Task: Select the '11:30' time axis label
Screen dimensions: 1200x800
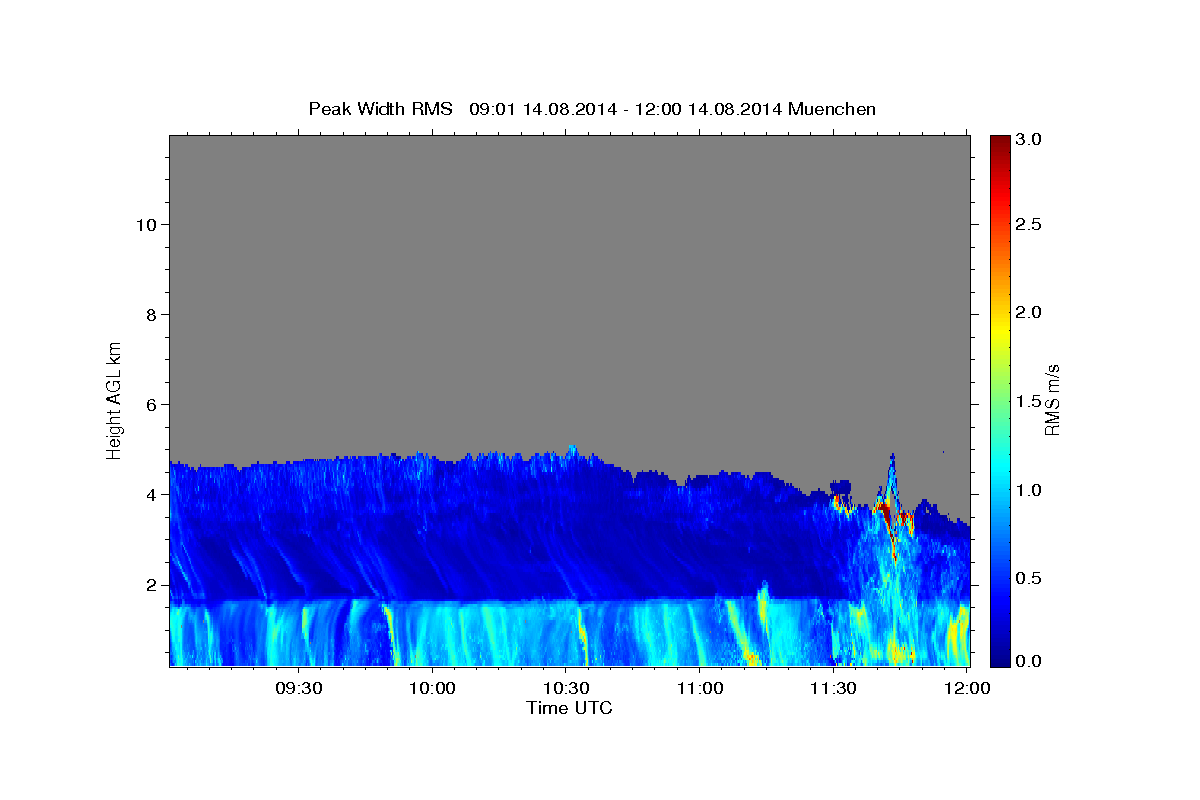Action: coord(832,688)
